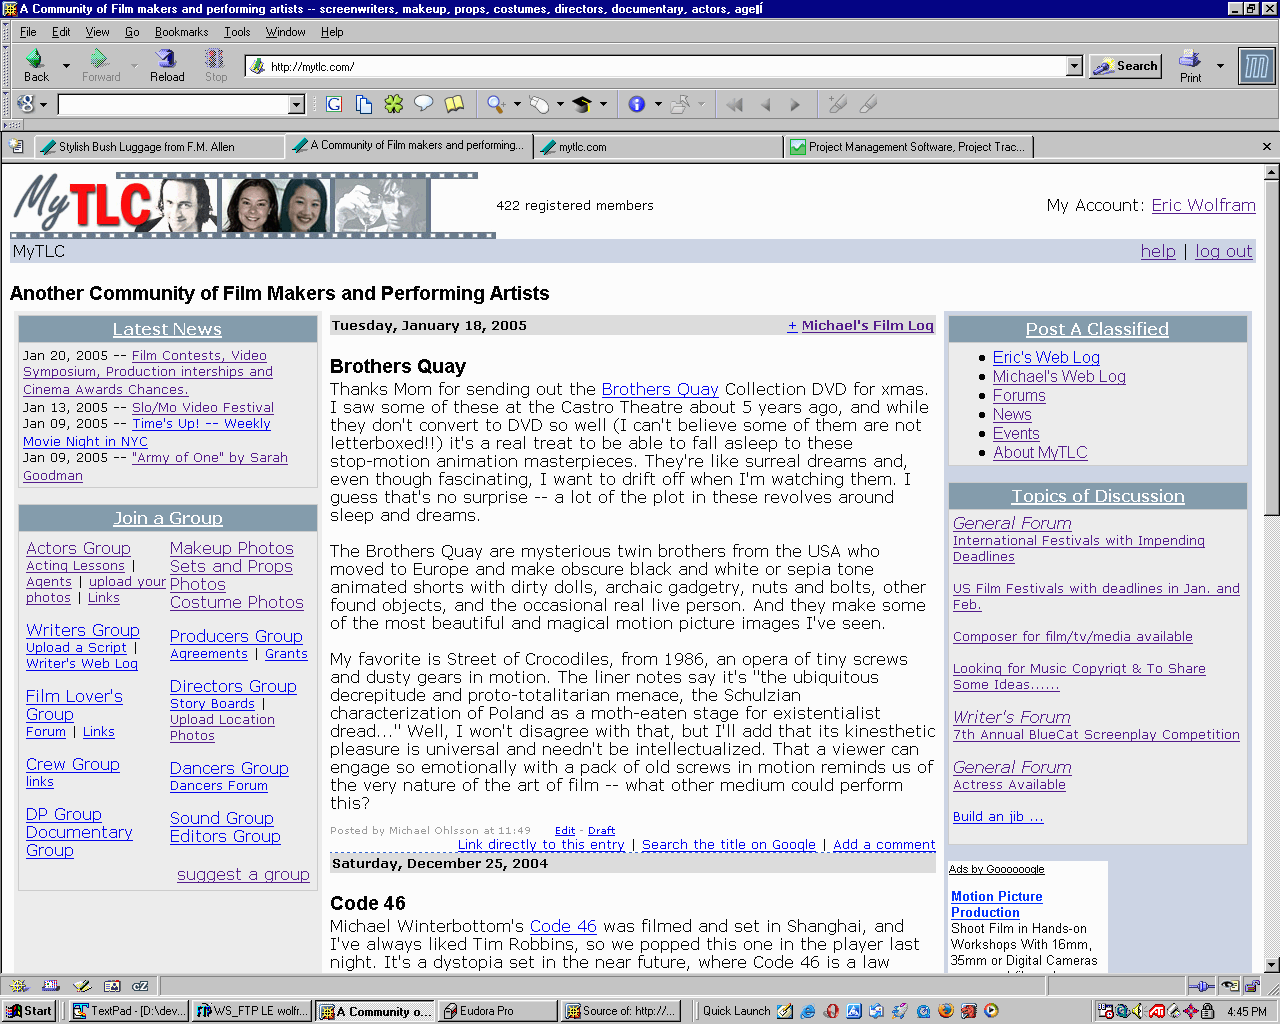Click the open book icon in Googlebar

454,104
